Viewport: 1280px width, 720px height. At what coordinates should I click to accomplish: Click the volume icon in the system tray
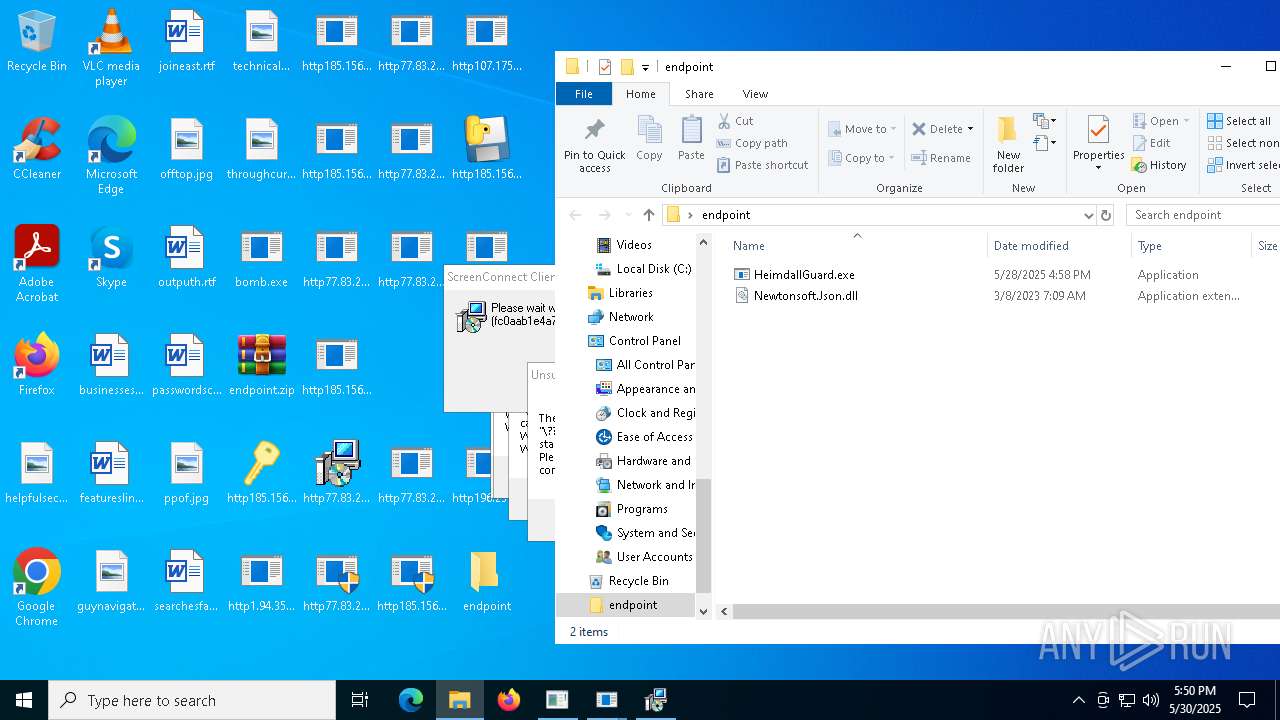[1151, 700]
